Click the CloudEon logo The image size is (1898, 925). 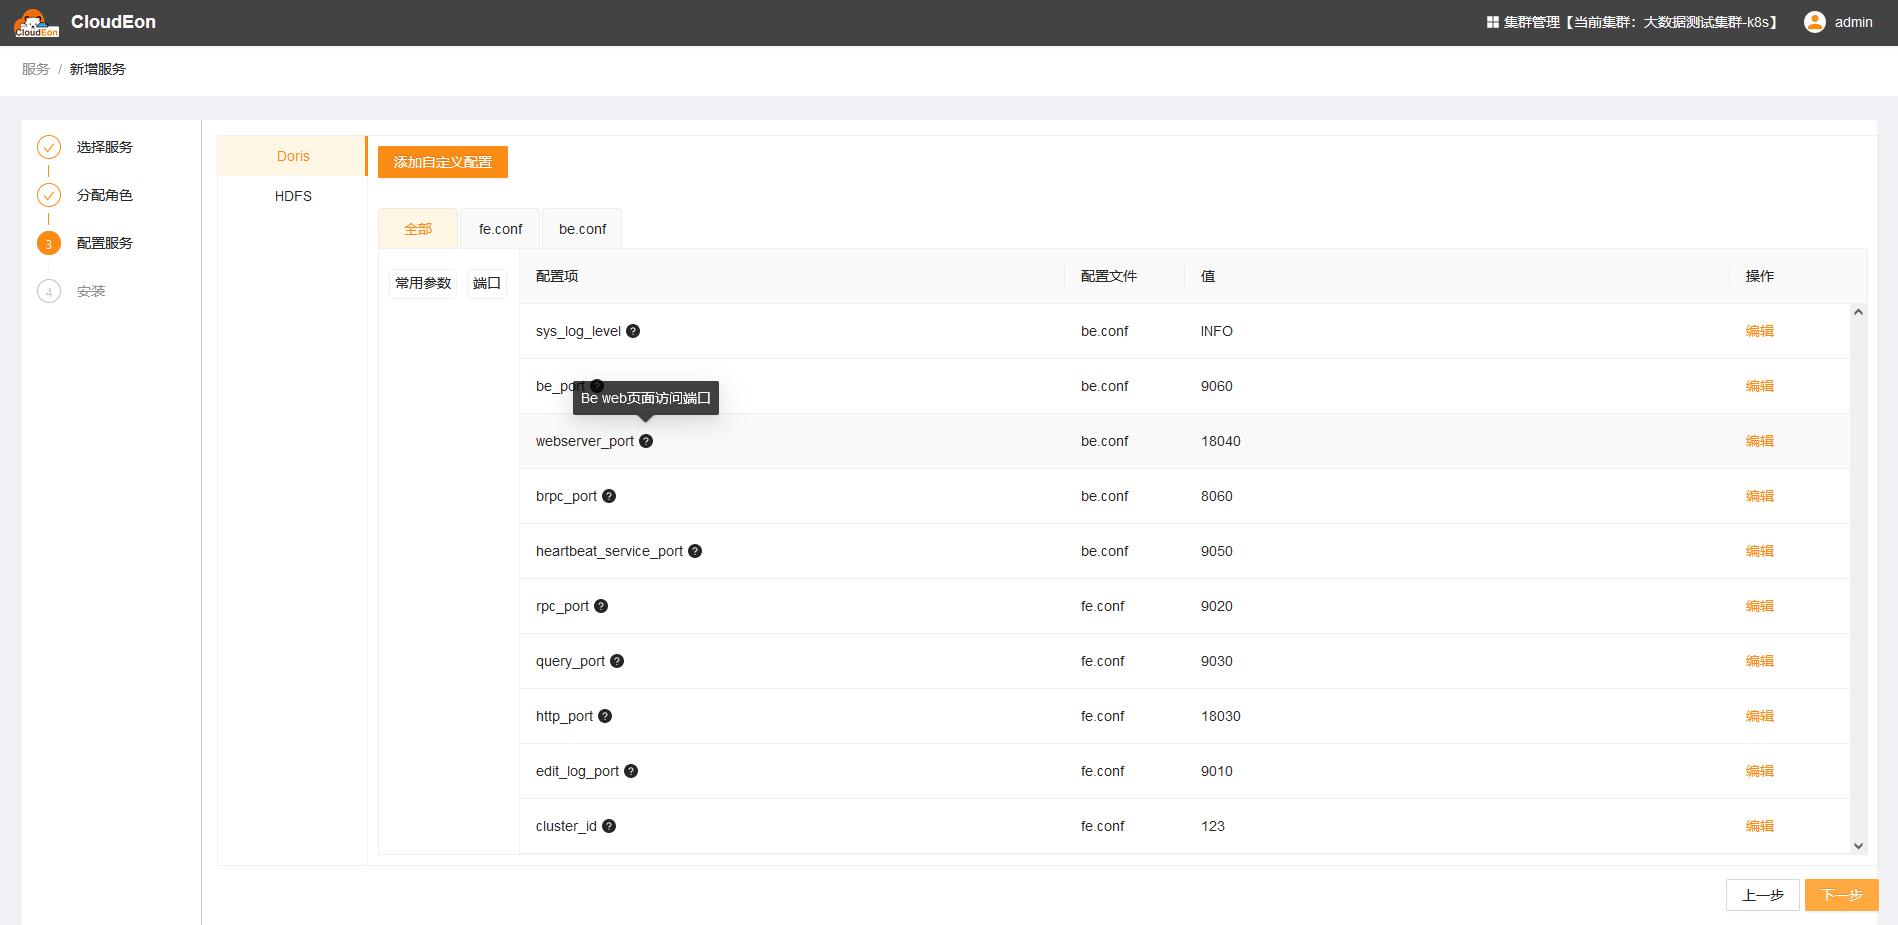(x=36, y=22)
